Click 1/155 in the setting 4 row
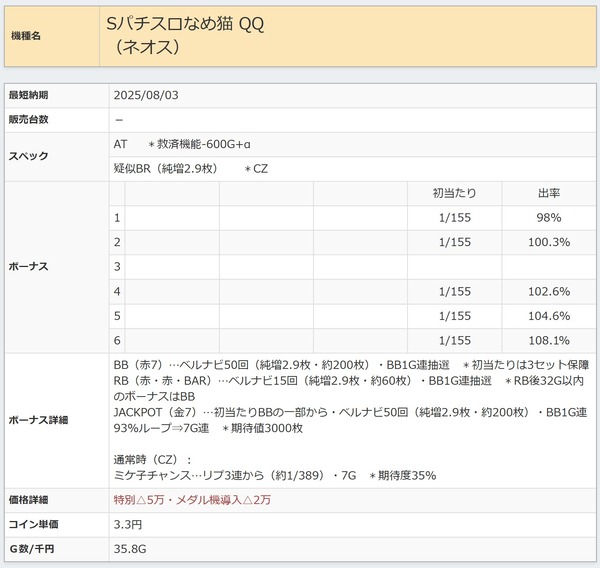The image size is (600, 568). 455,292
